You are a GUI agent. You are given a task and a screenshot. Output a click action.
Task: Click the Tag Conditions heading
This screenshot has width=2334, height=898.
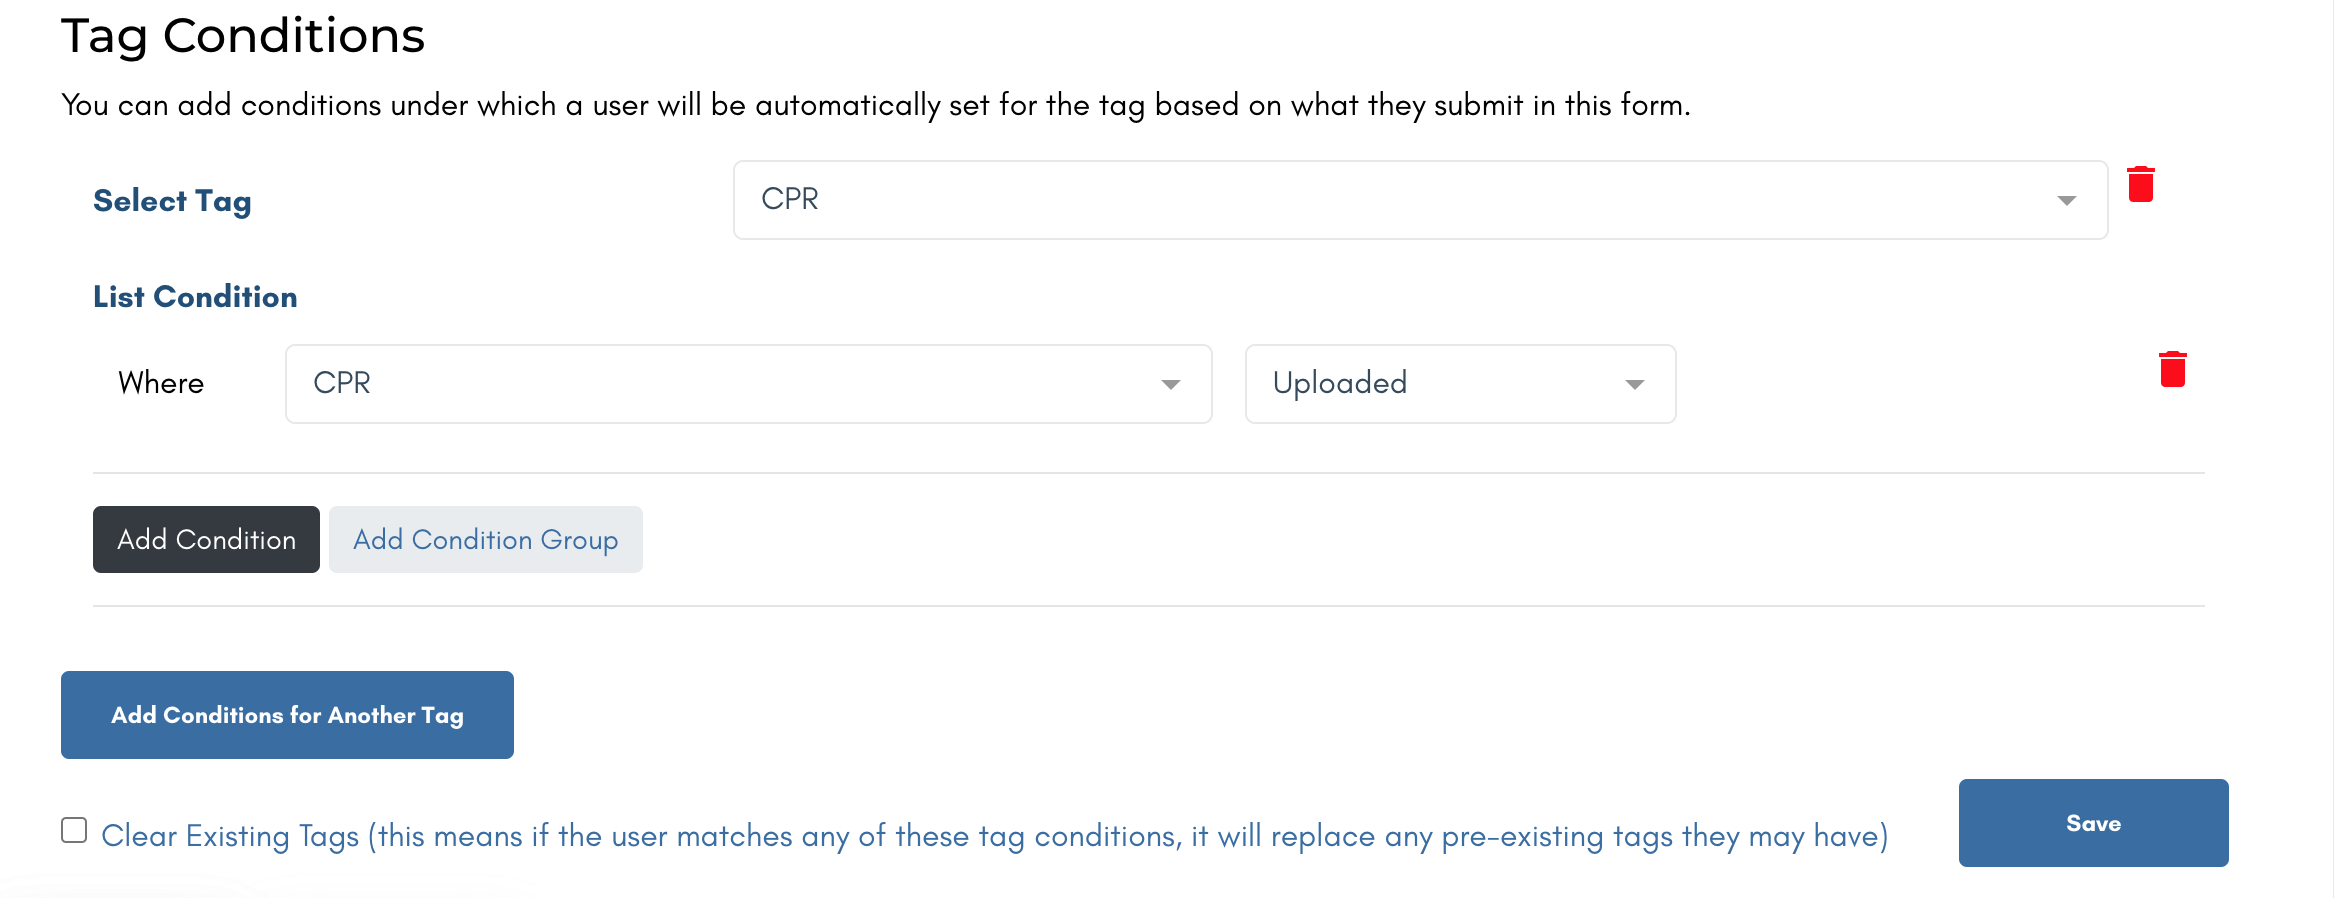243,36
